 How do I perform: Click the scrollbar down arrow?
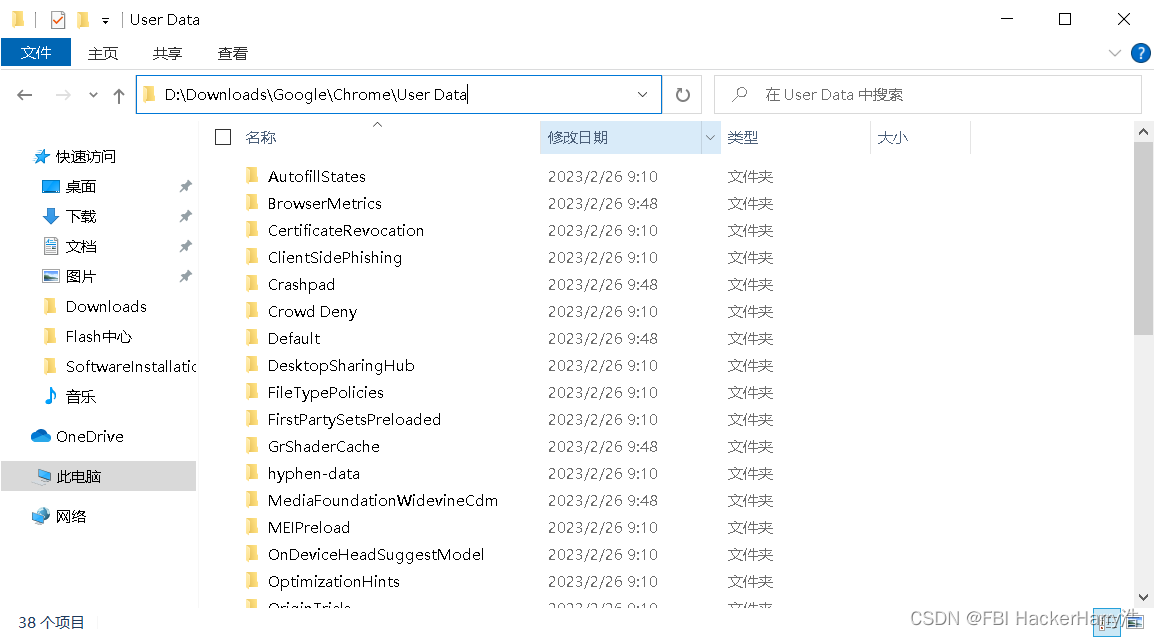point(1143,597)
